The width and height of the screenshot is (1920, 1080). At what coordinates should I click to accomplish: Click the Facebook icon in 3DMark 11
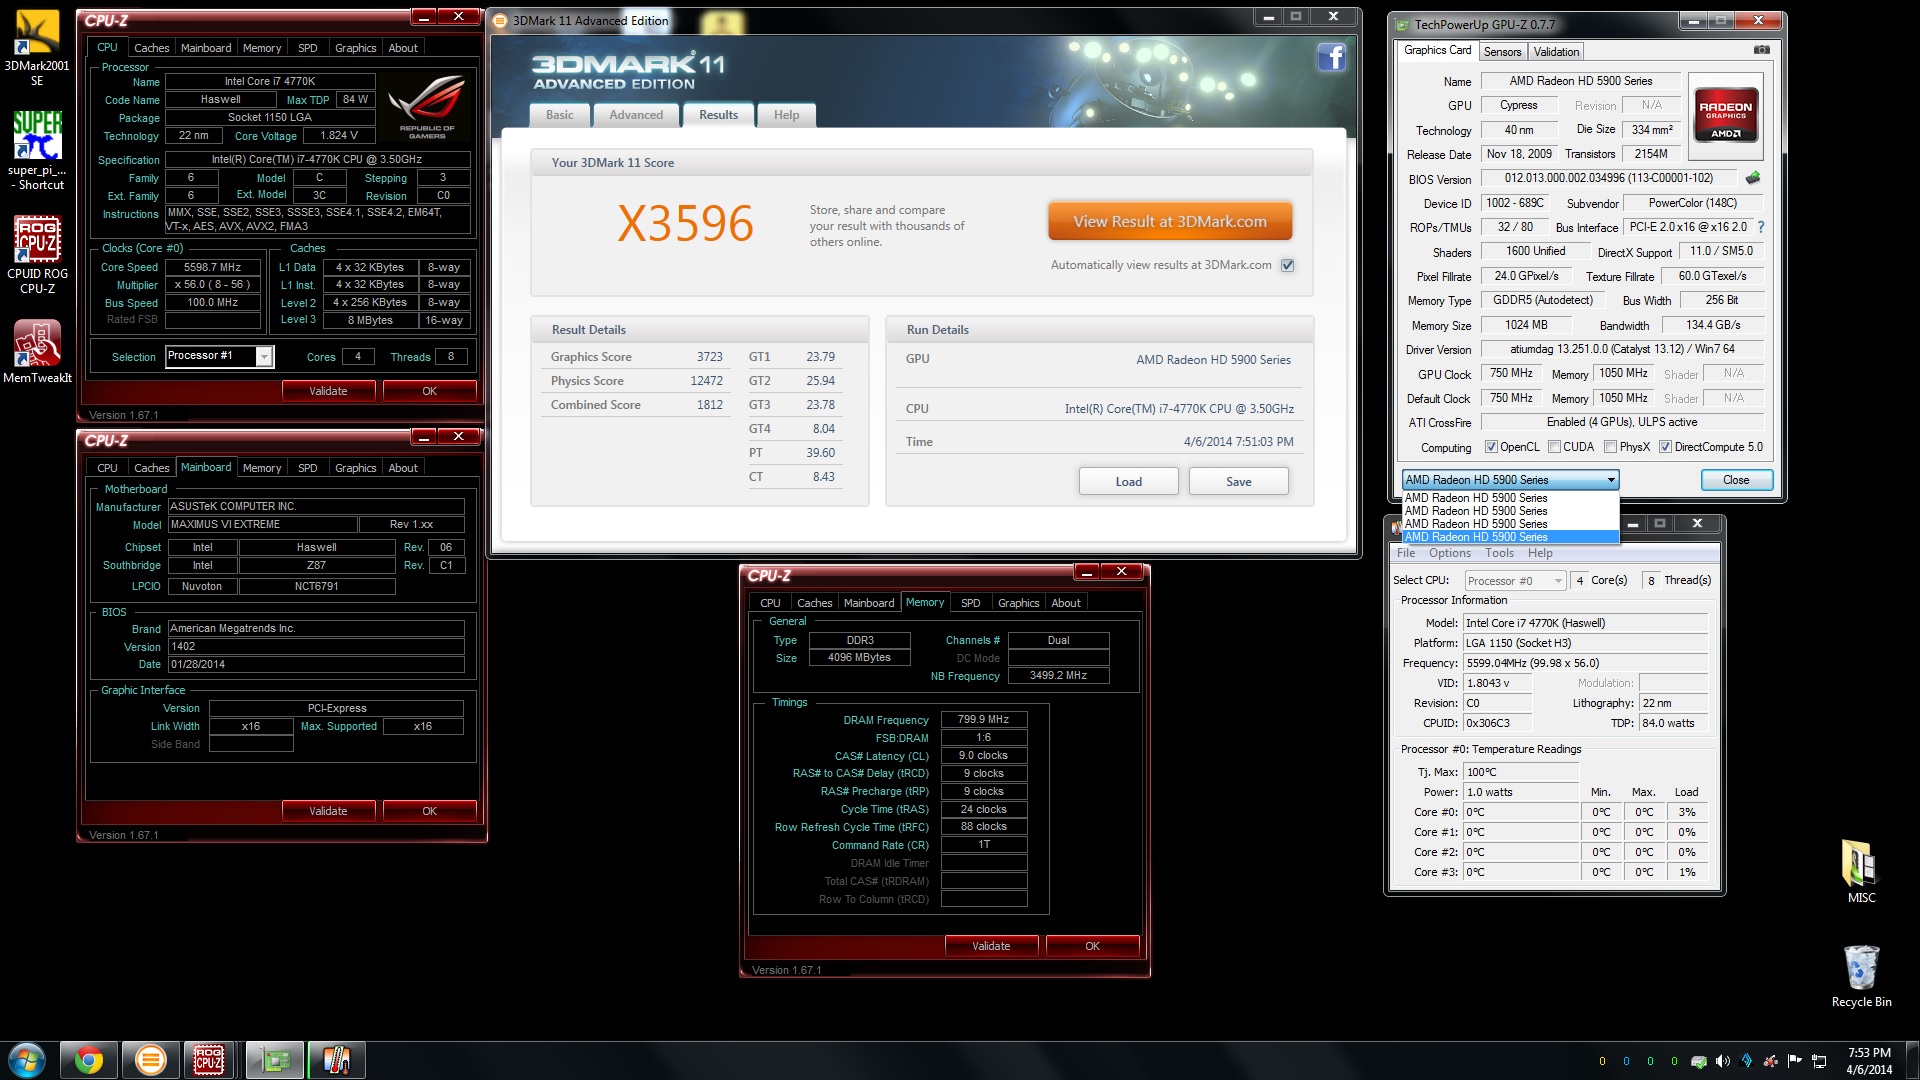click(1331, 58)
